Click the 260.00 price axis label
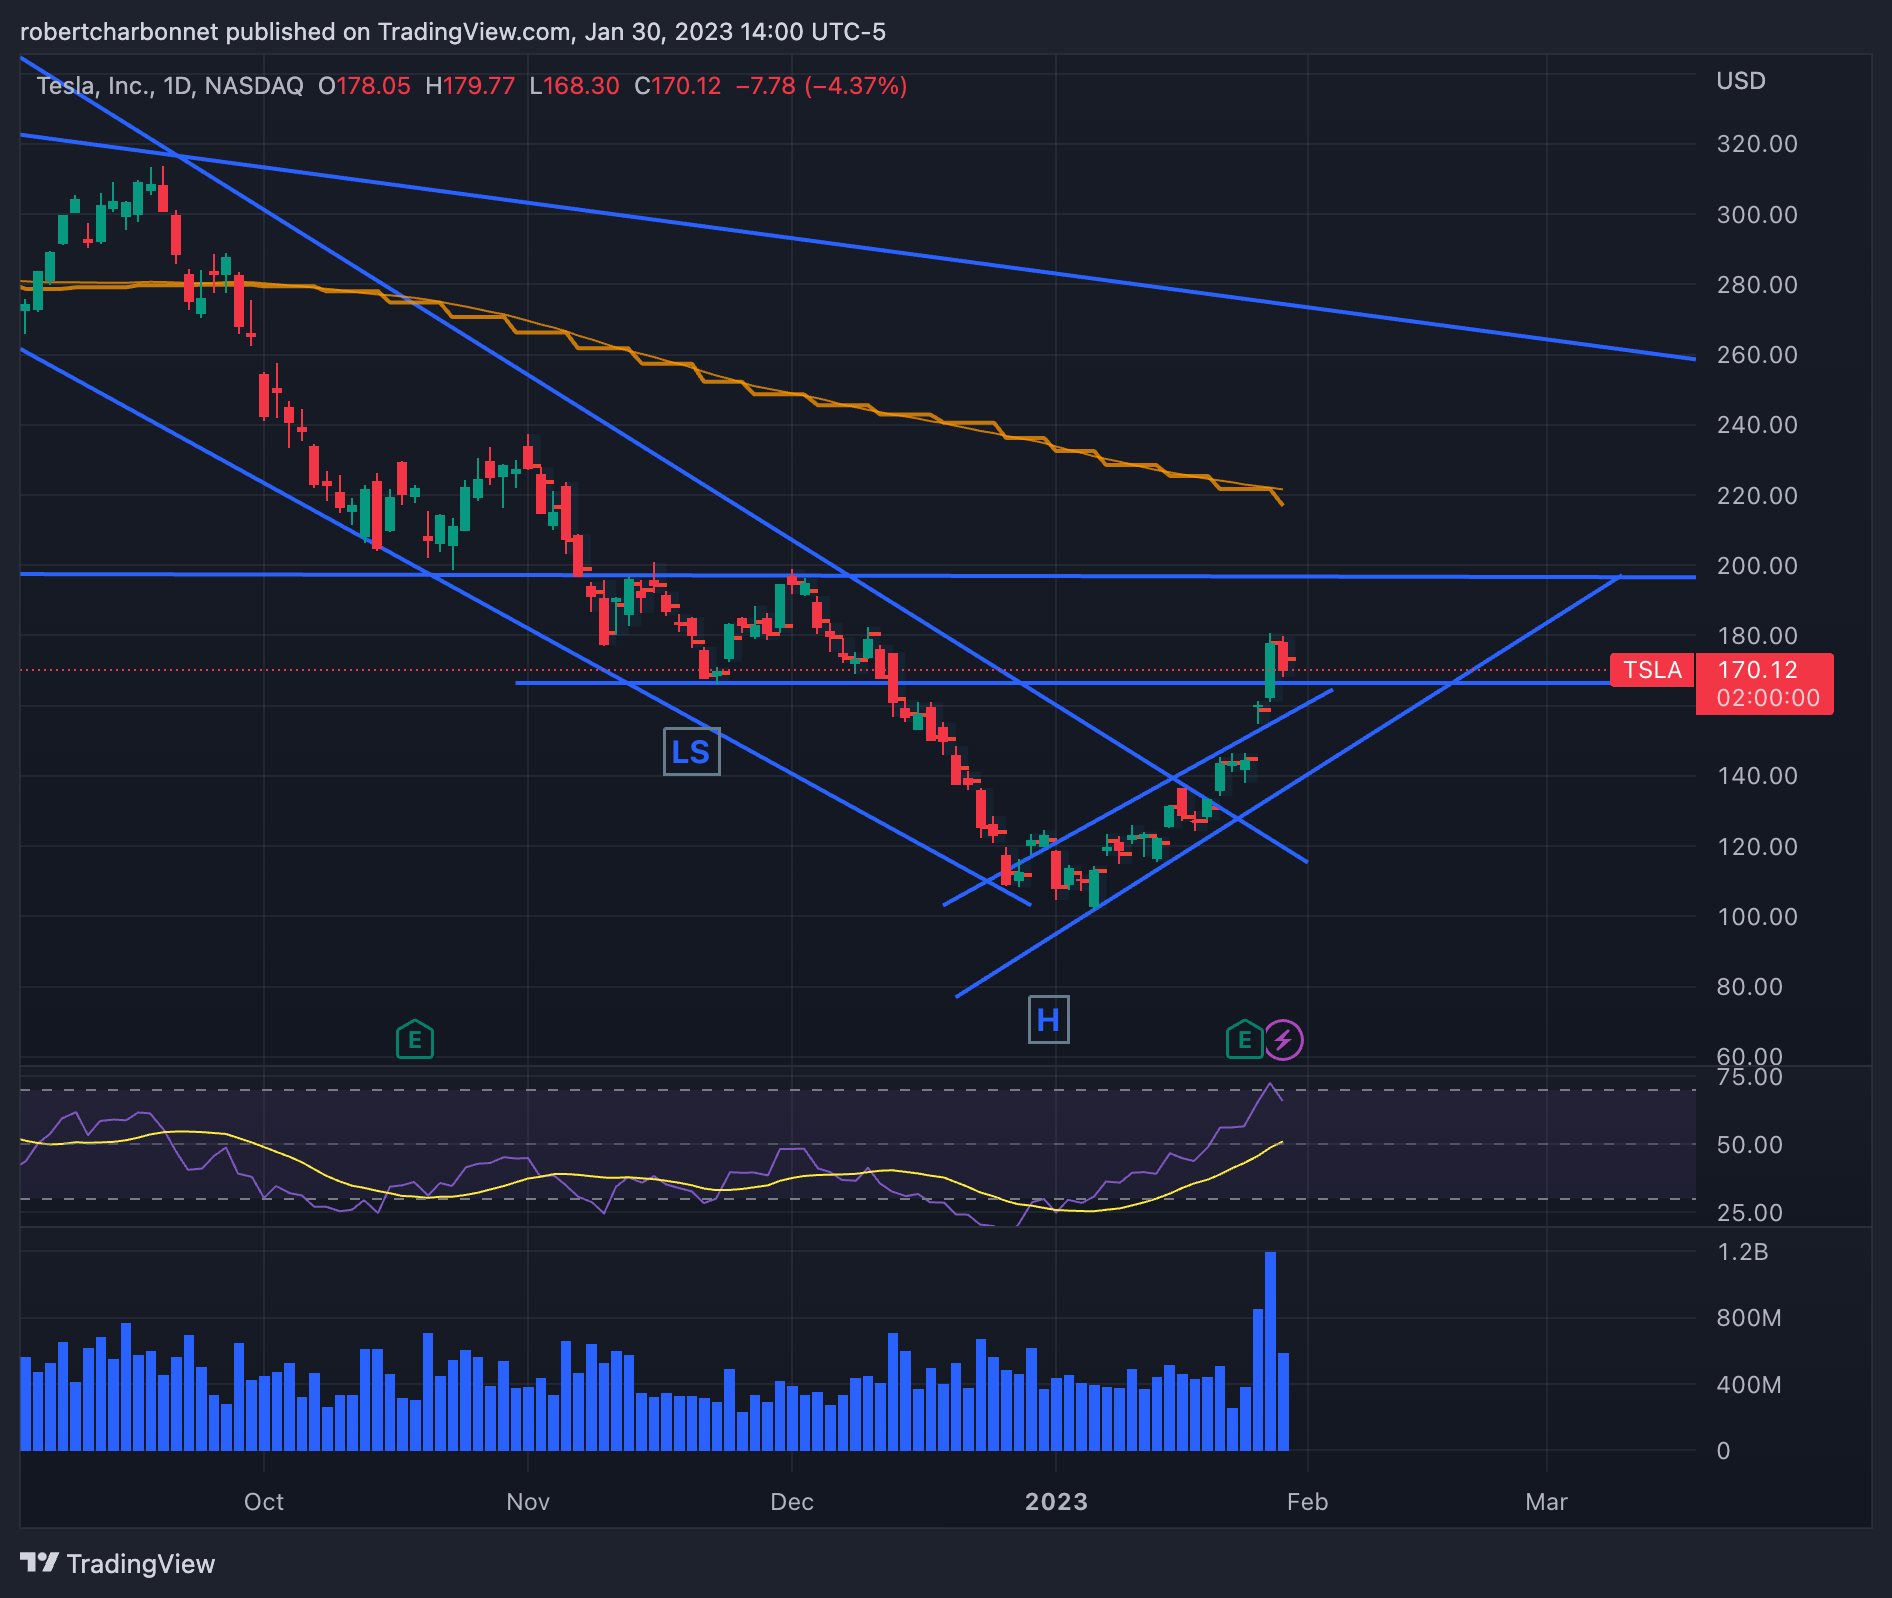The height and width of the screenshot is (1598, 1892). click(x=1757, y=355)
